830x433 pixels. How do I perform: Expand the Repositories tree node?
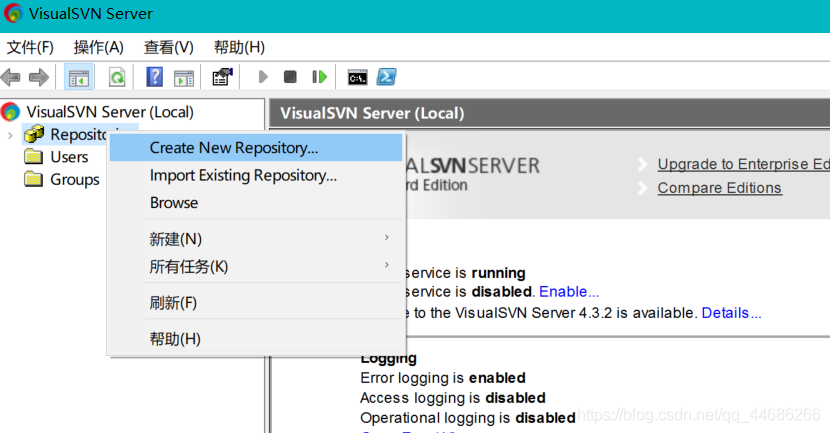pyautogui.click(x=10, y=136)
